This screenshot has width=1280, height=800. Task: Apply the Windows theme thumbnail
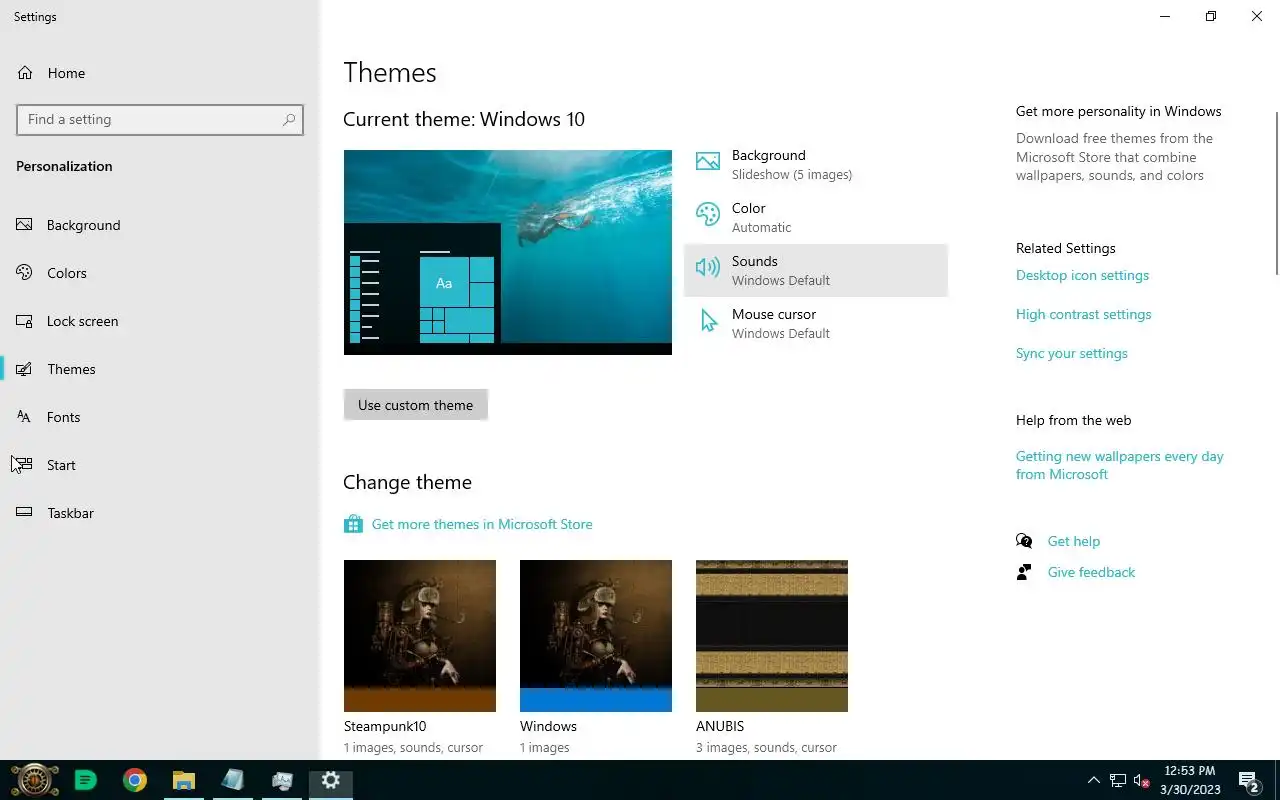click(x=596, y=636)
